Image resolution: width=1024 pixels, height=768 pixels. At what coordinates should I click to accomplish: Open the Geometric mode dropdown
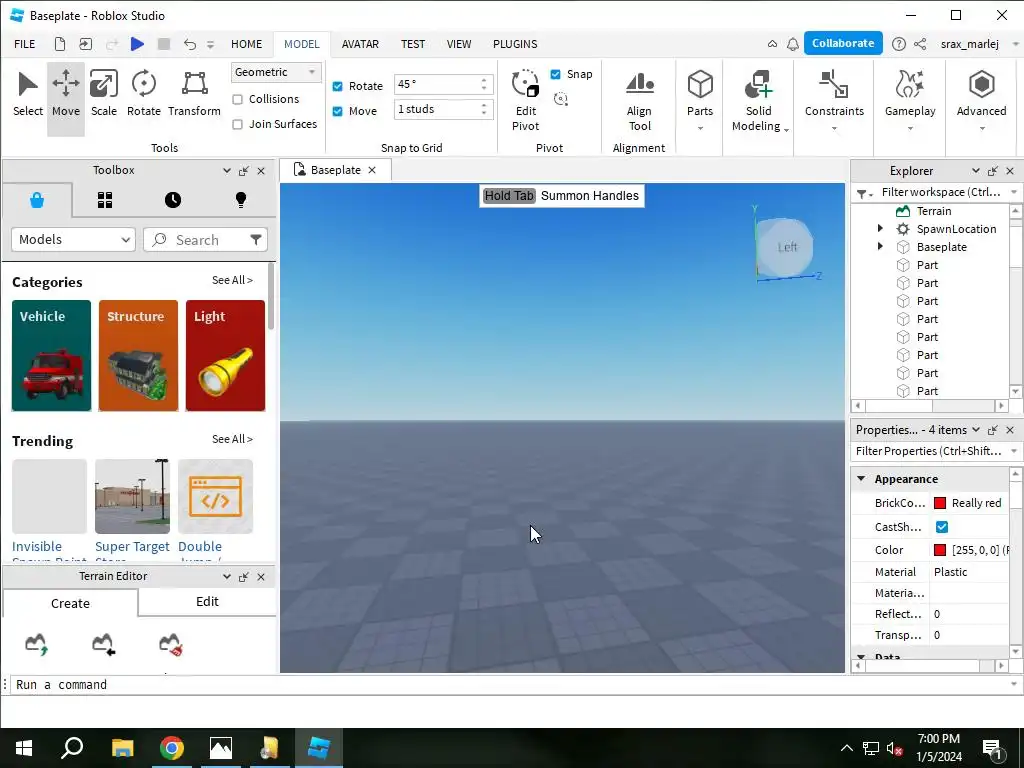click(276, 72)
